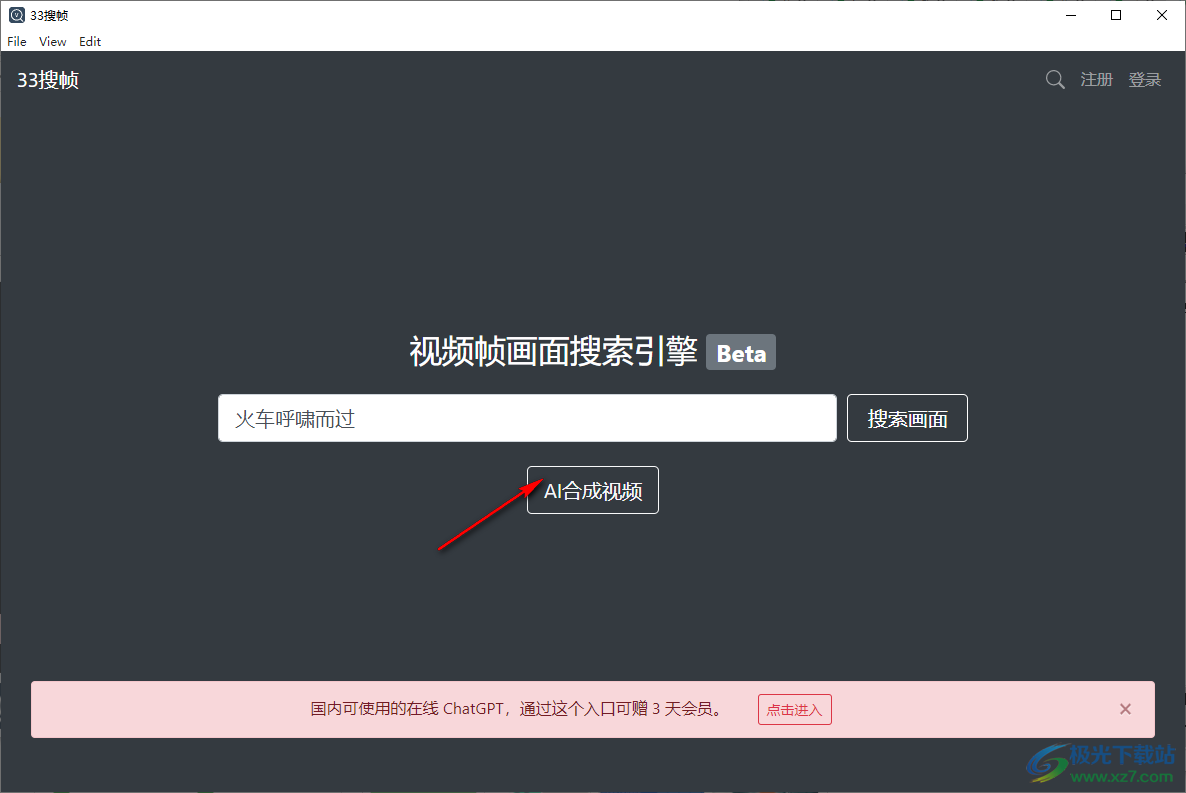Open the Edit menu
The width and height of the screenshot is (1186, 793).
point(90,42)
